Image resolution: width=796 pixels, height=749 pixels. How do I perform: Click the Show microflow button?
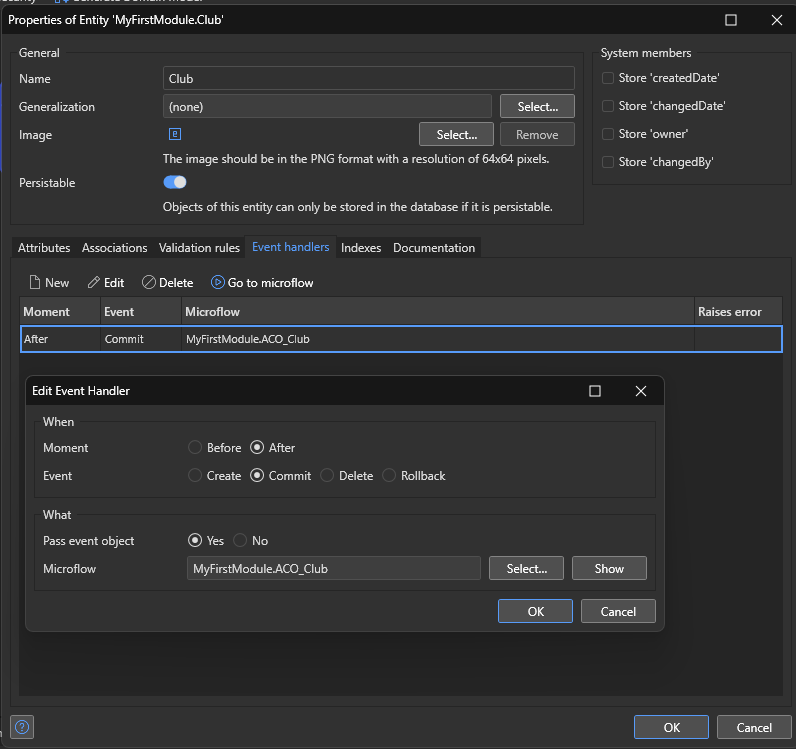[x=609, y=568]
